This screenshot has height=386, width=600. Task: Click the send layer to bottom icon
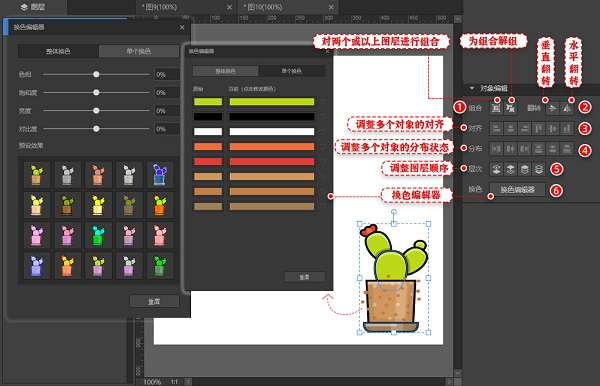click(x=538, y=169)
